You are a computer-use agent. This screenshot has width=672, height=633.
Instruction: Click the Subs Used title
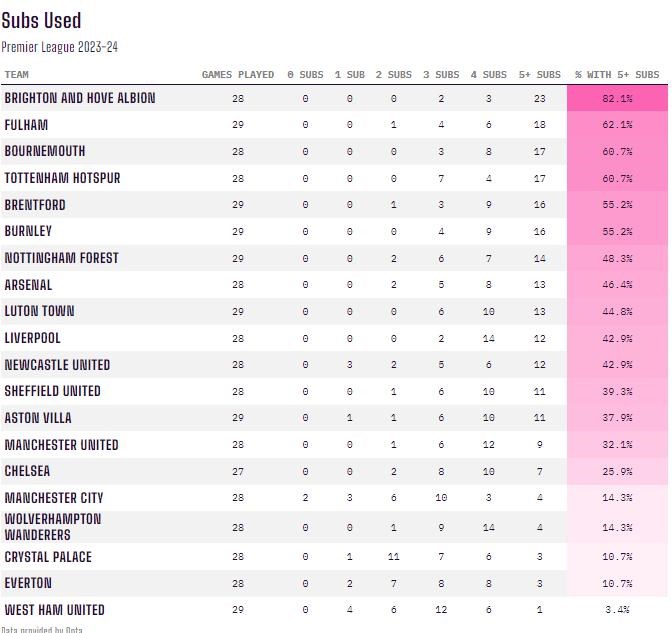coord(42,21)
